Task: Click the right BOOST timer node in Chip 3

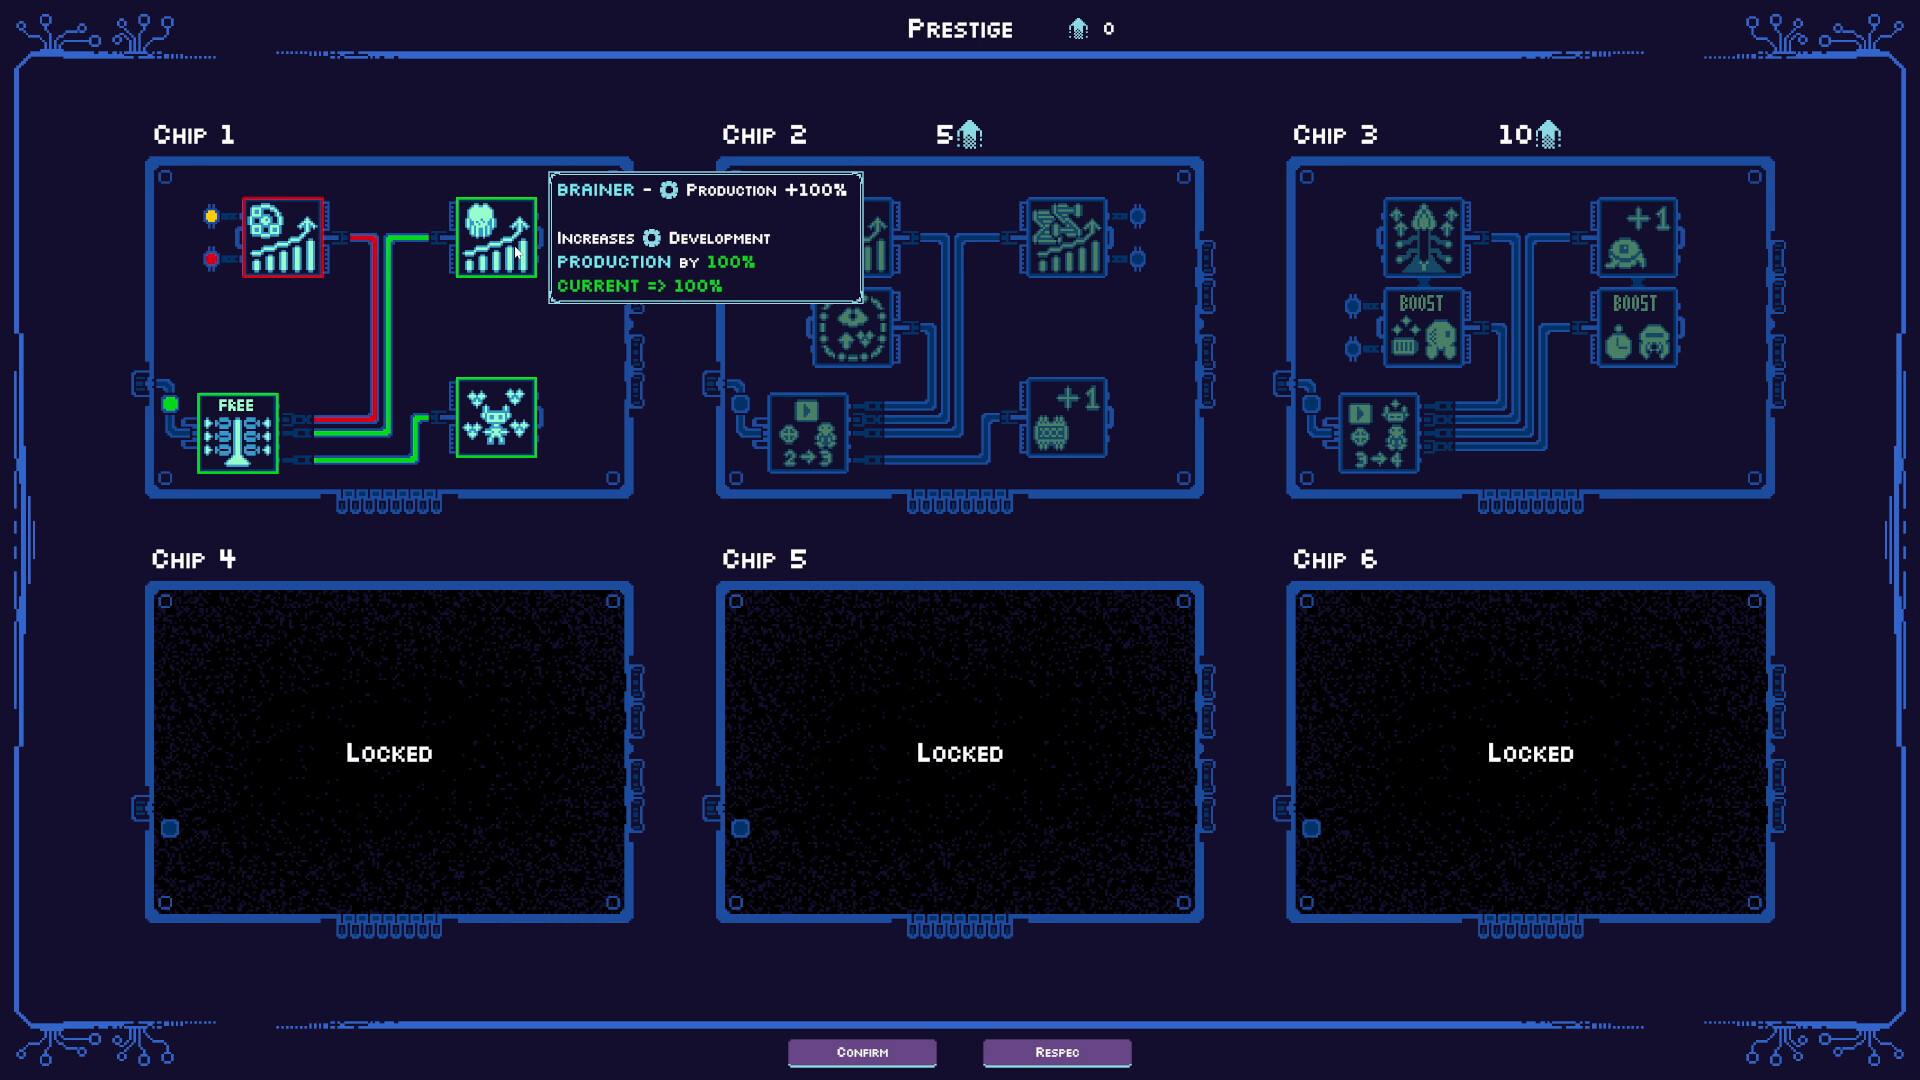Action: (1637, 327)
